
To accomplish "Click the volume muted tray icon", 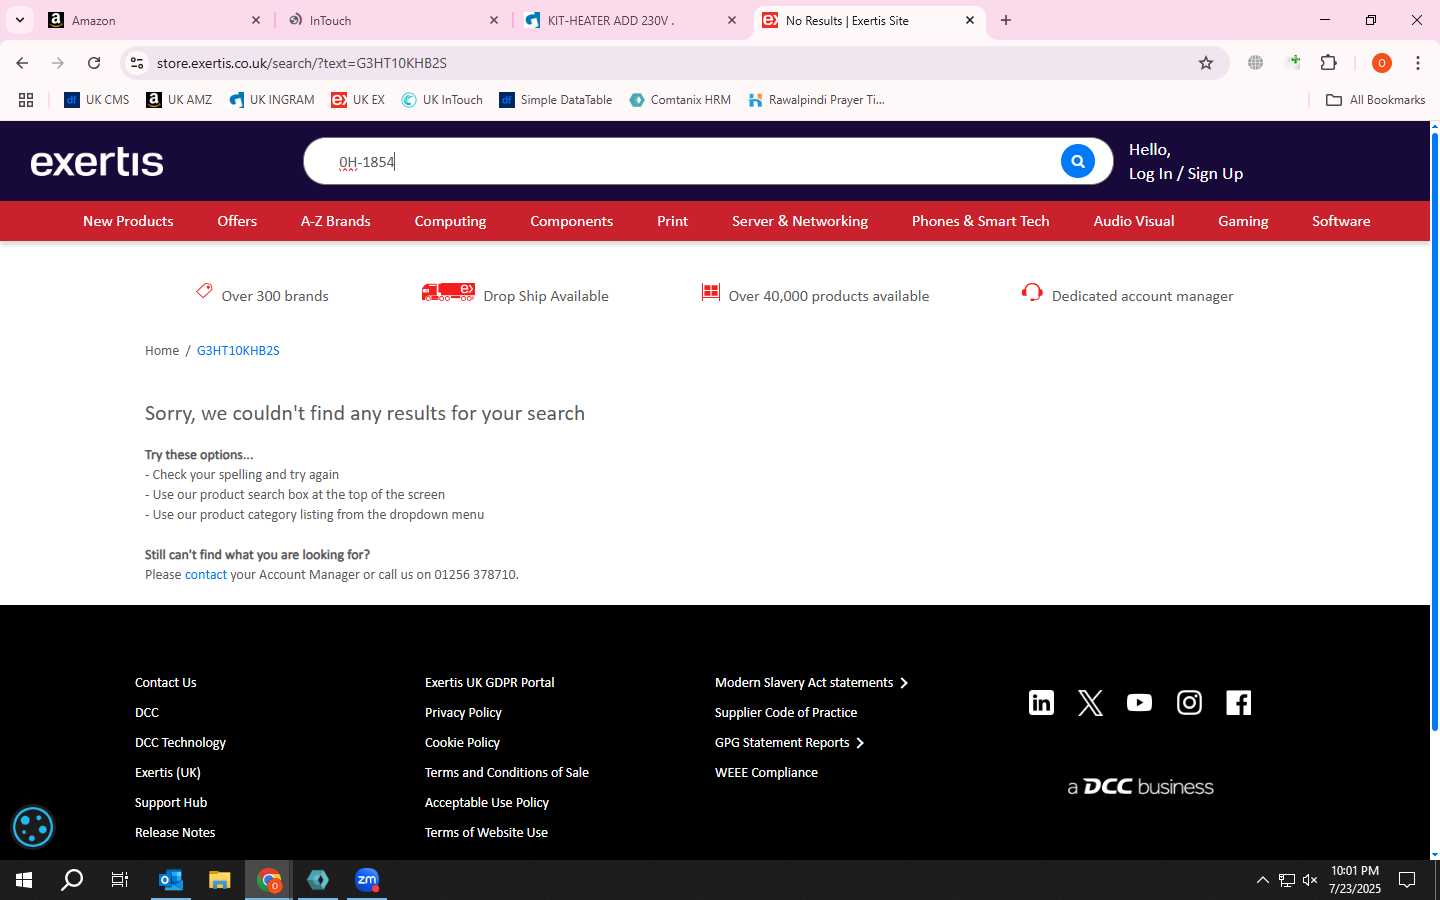I will point(1310,880).
